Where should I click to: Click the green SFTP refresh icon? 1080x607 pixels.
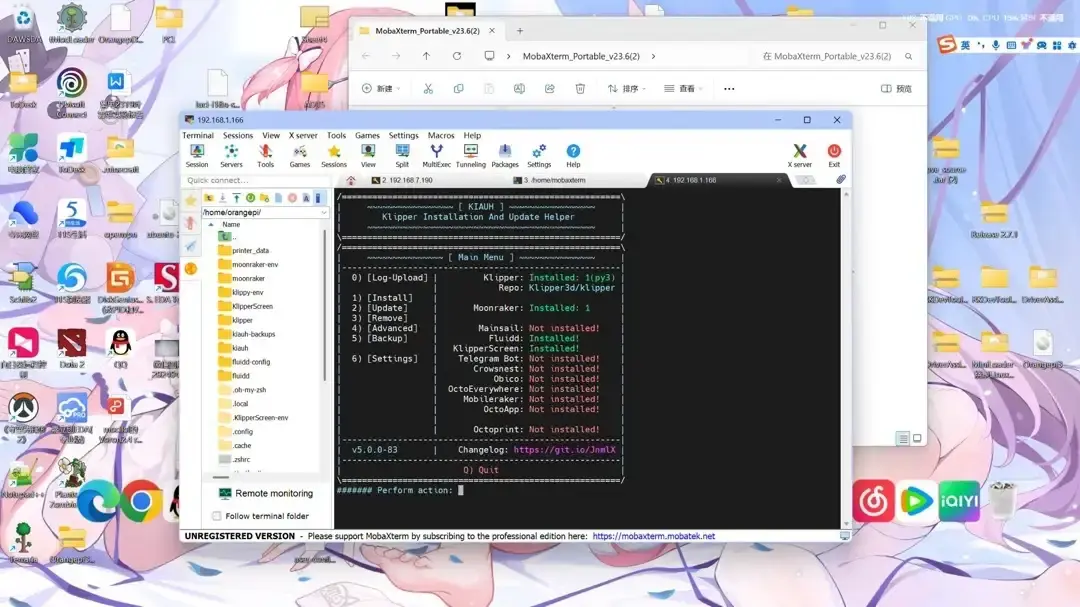250,198
